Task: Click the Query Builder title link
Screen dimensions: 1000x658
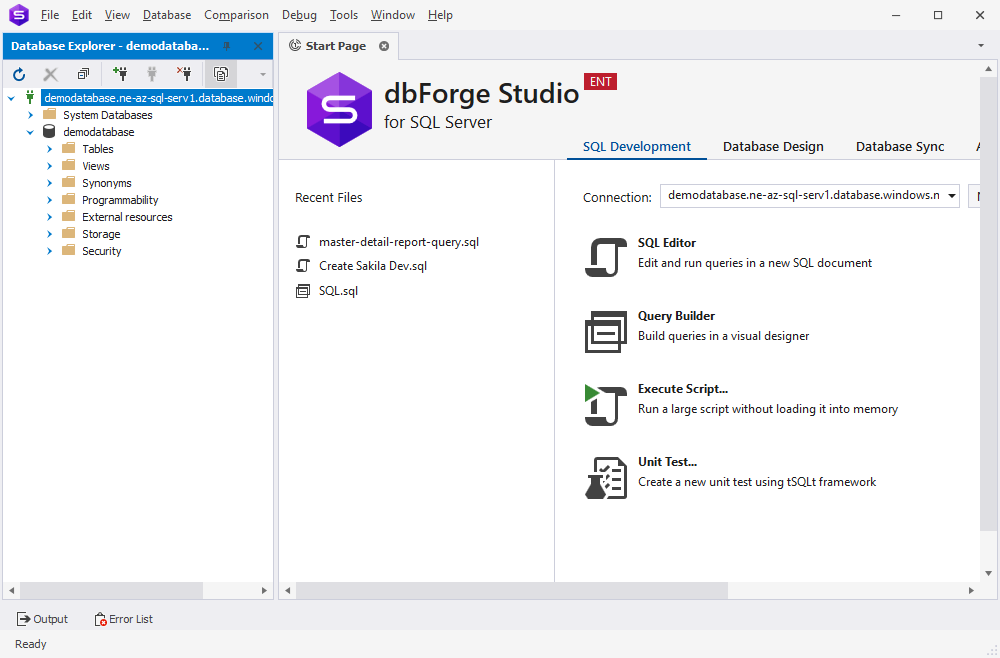Action: tap(676, 316)
